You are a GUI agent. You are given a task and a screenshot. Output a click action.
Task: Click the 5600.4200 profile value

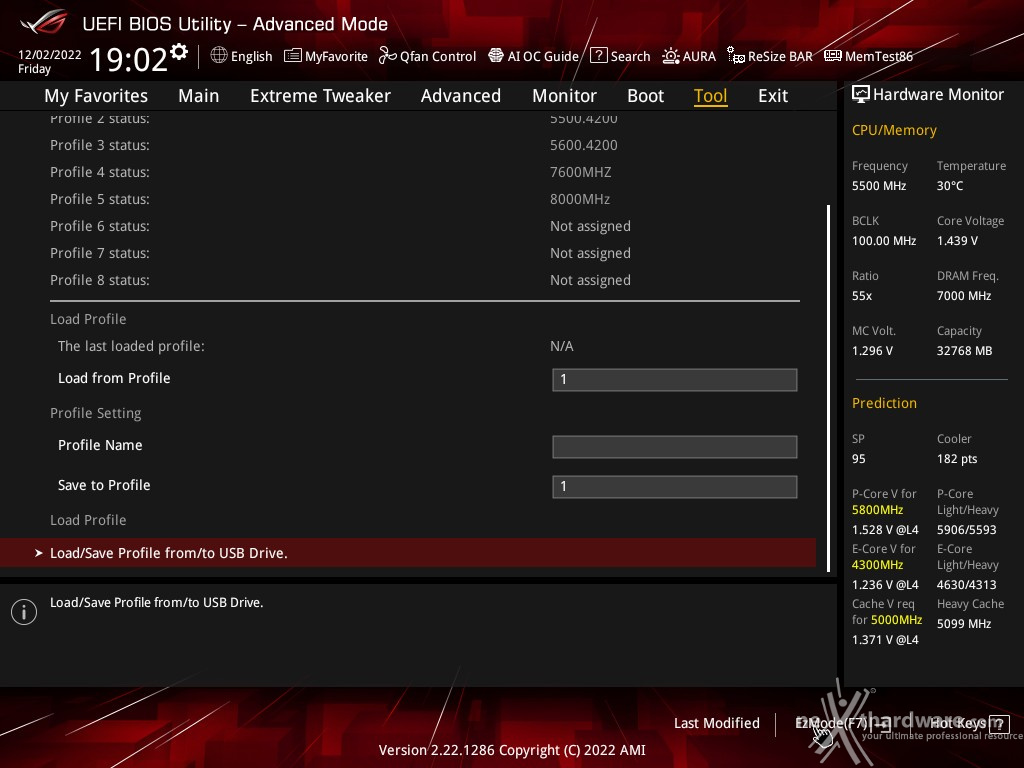[x=583, y=145]
